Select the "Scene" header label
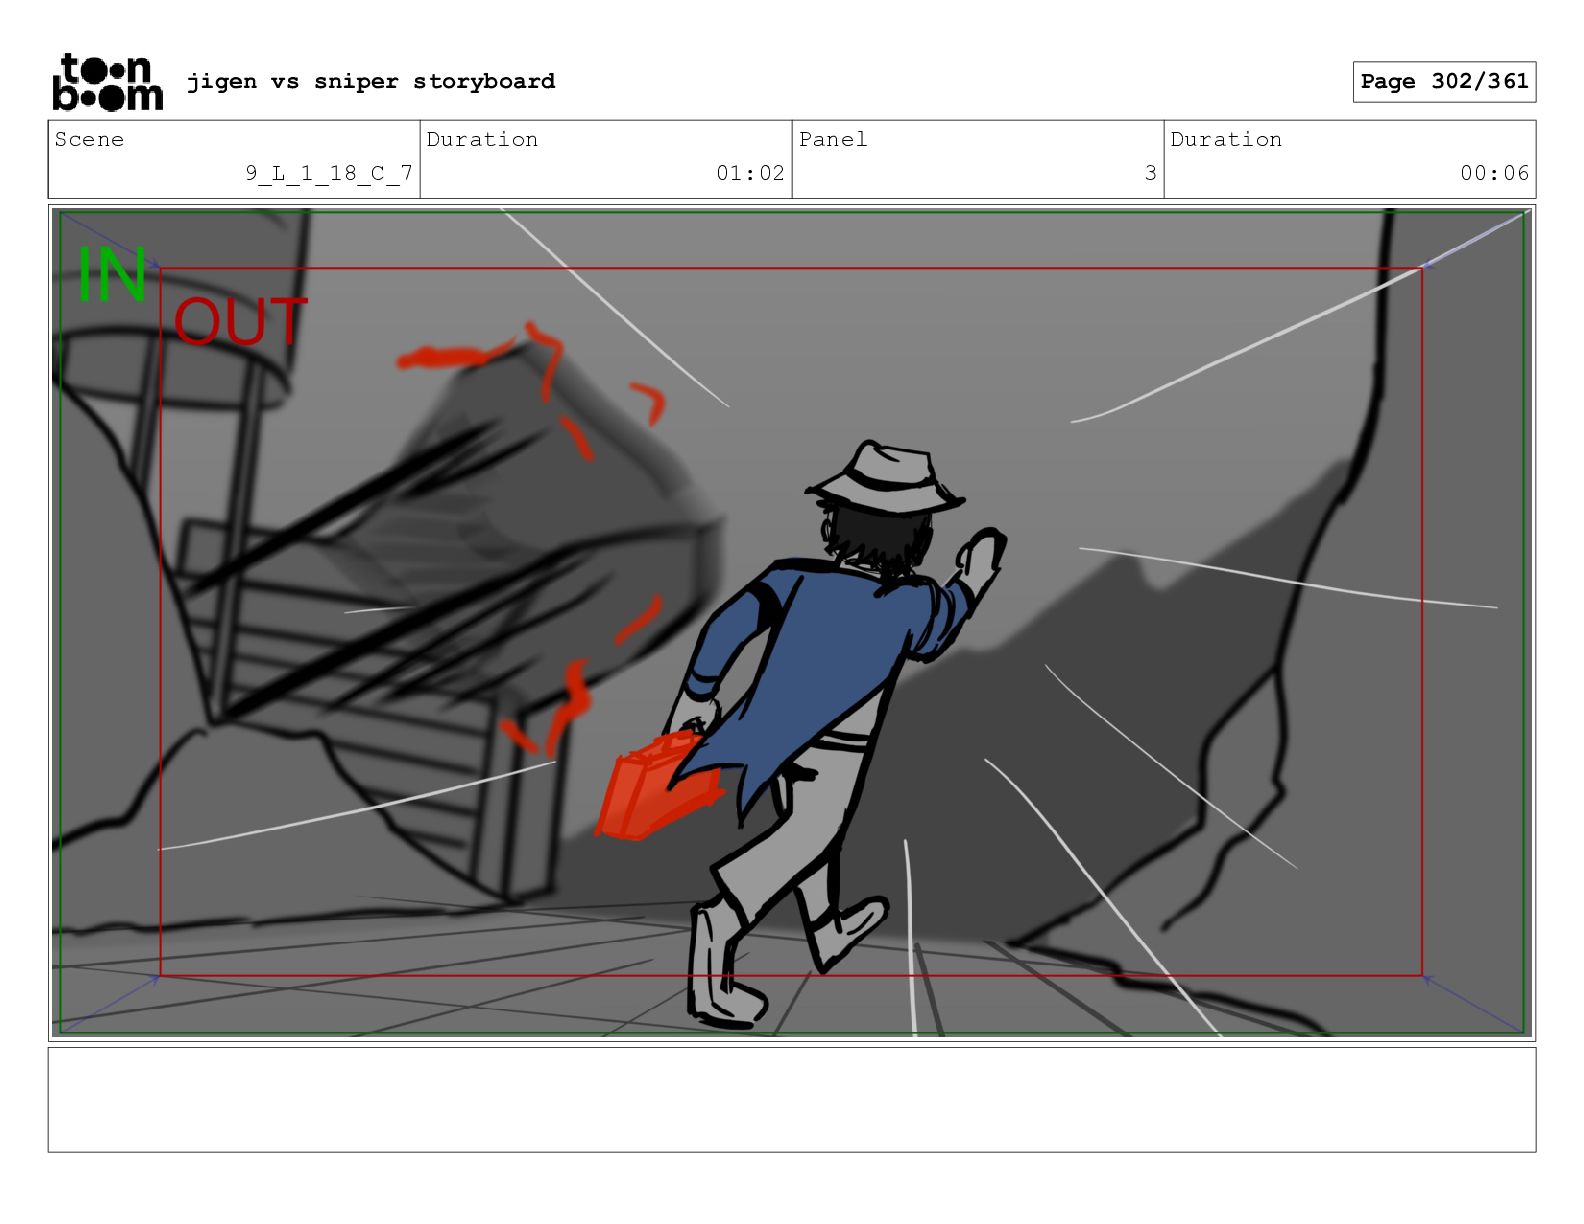The height and width of the screenshot is (1224, 1584). [90, 140]
